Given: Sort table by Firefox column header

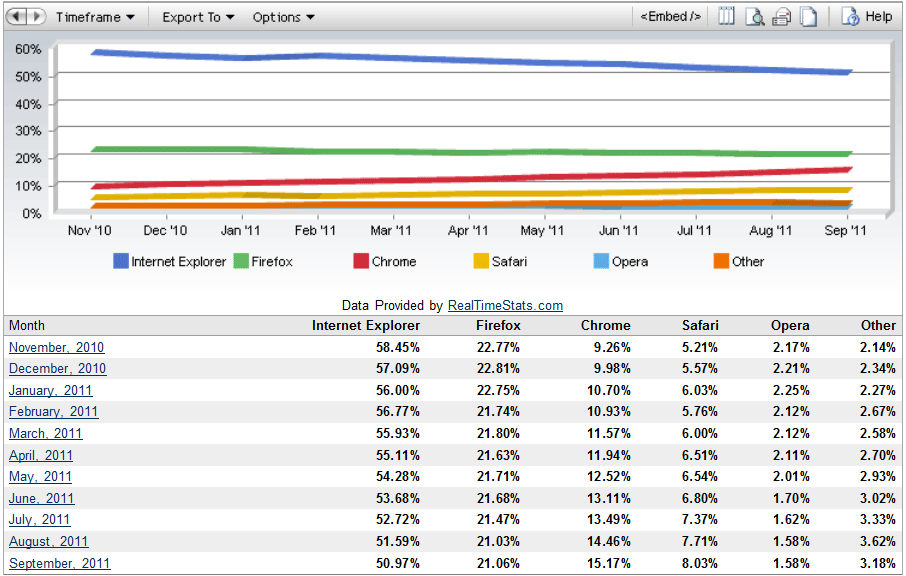Looking at the screenshot, I should (x=498, y=326).
